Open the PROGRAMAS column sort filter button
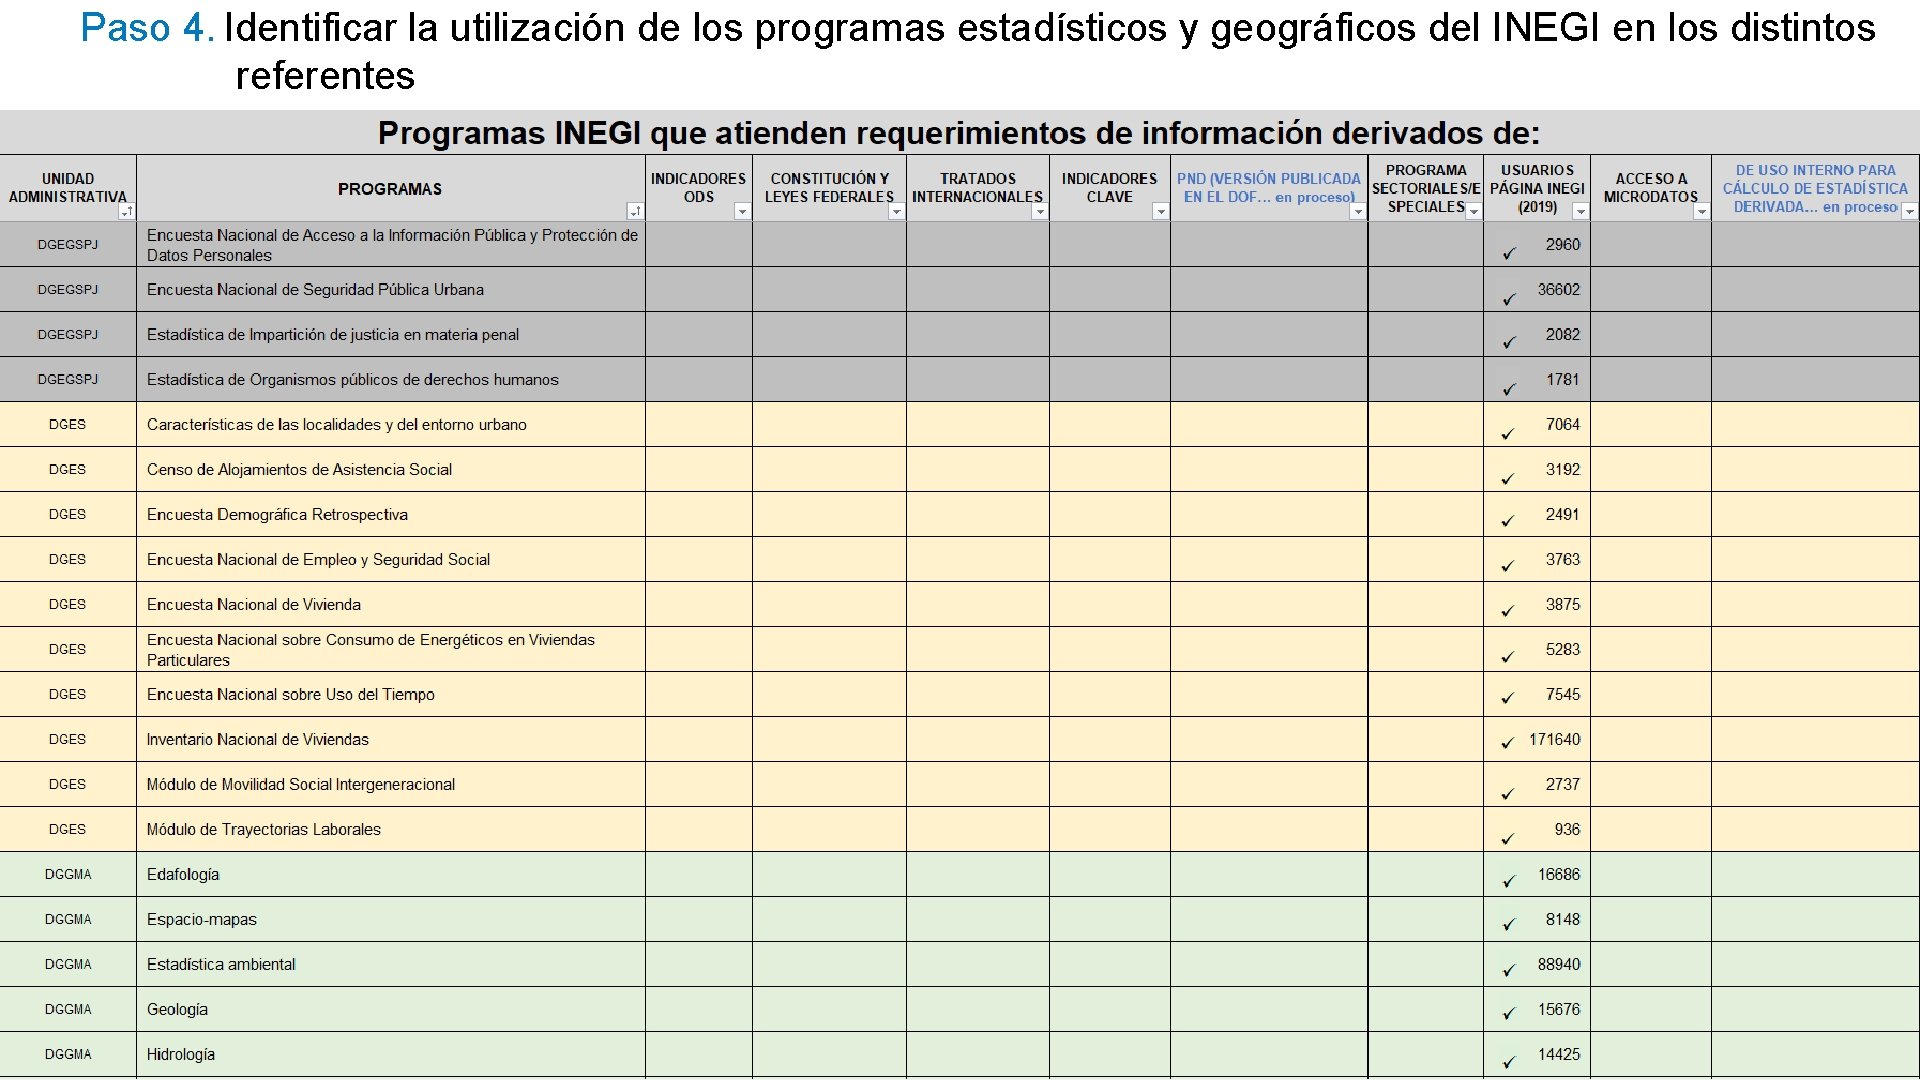This screenshot has height=1080, width=1920. click(635, 211)
